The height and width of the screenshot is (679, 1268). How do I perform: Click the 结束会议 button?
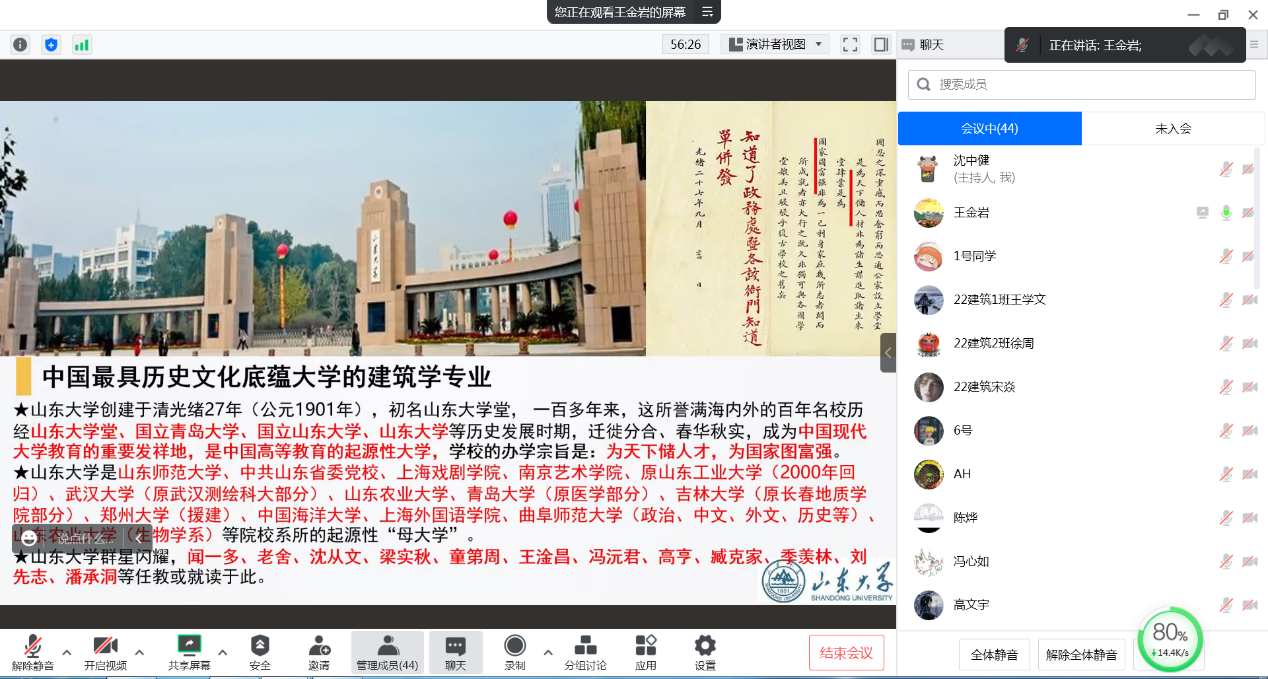846,653
